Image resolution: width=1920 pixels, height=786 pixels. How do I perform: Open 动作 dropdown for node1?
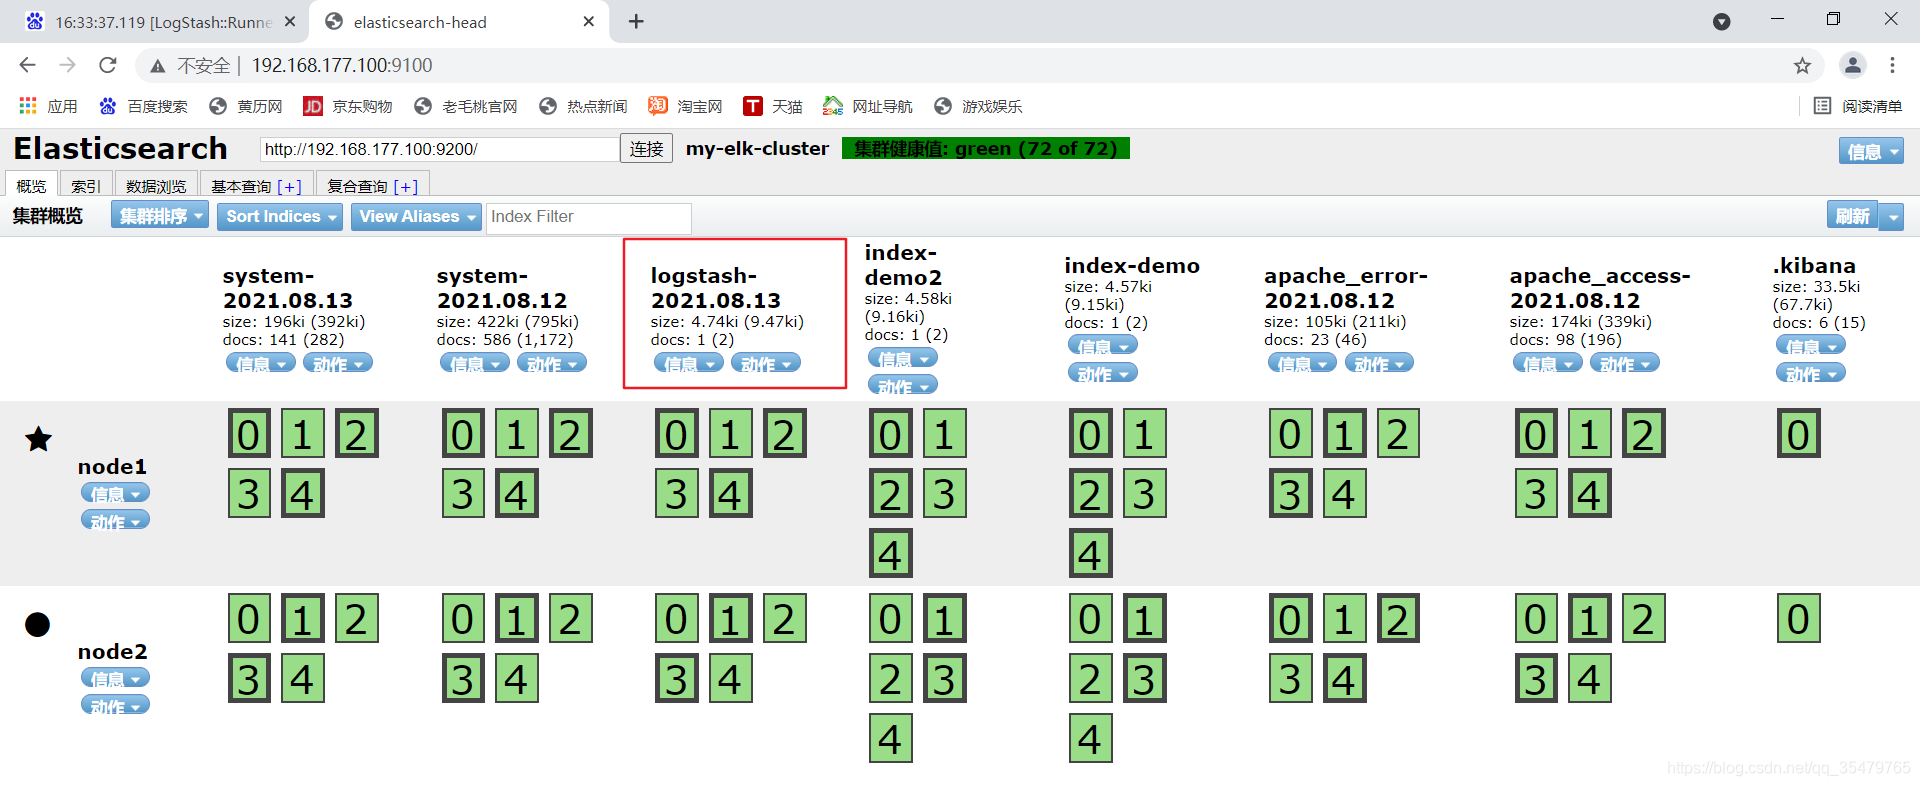click(x=116, y=520)
